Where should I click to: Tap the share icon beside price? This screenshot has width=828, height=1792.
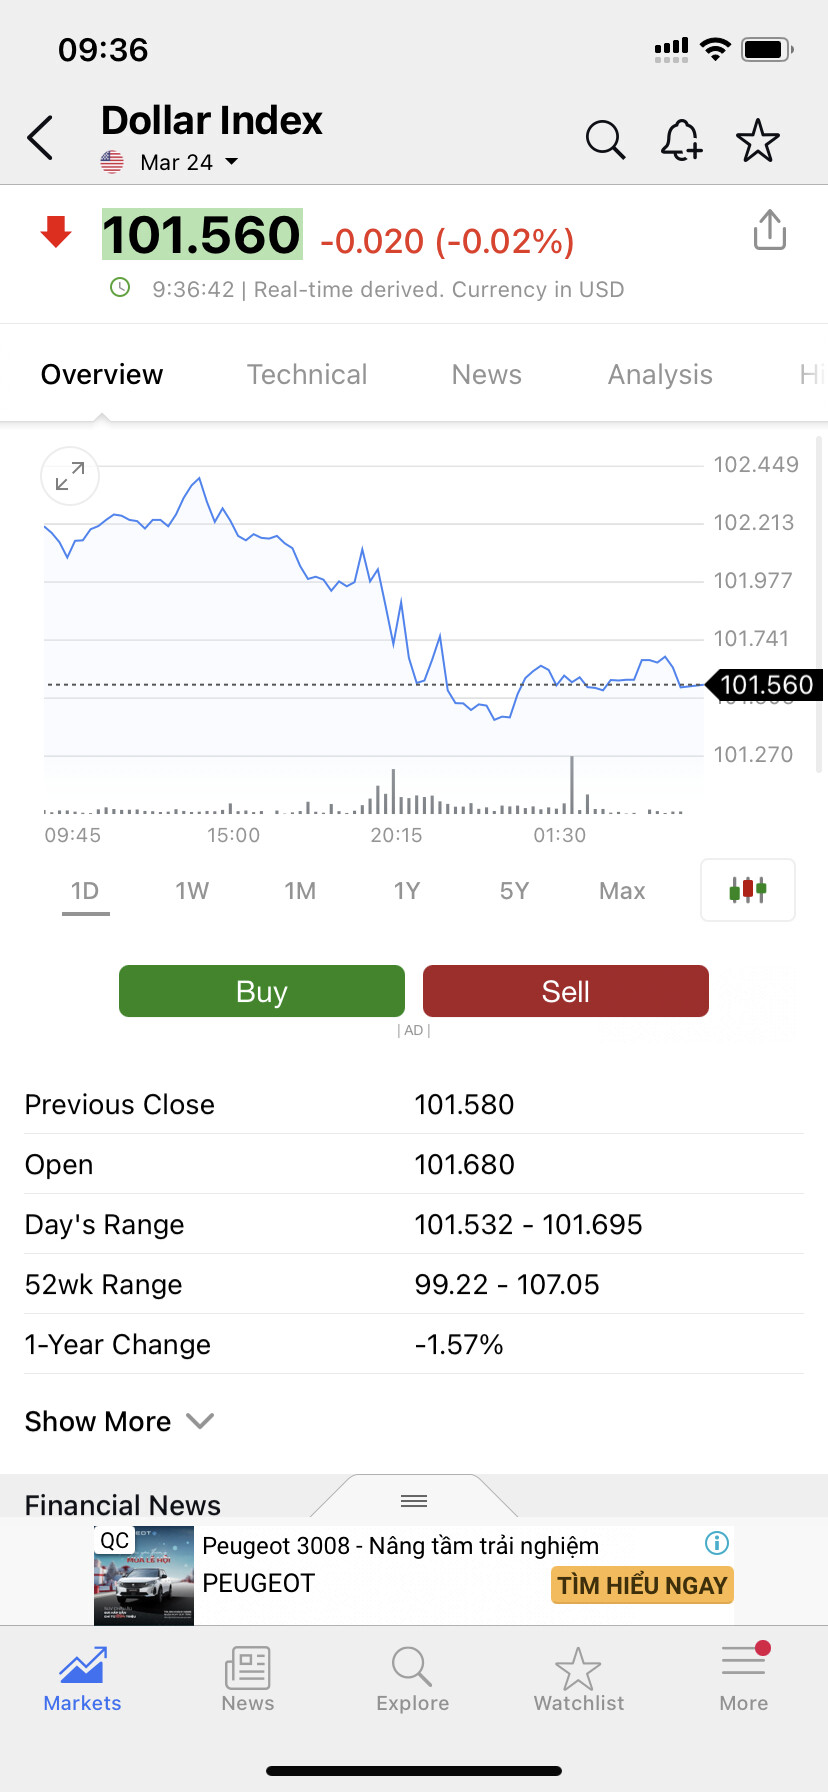770,230
